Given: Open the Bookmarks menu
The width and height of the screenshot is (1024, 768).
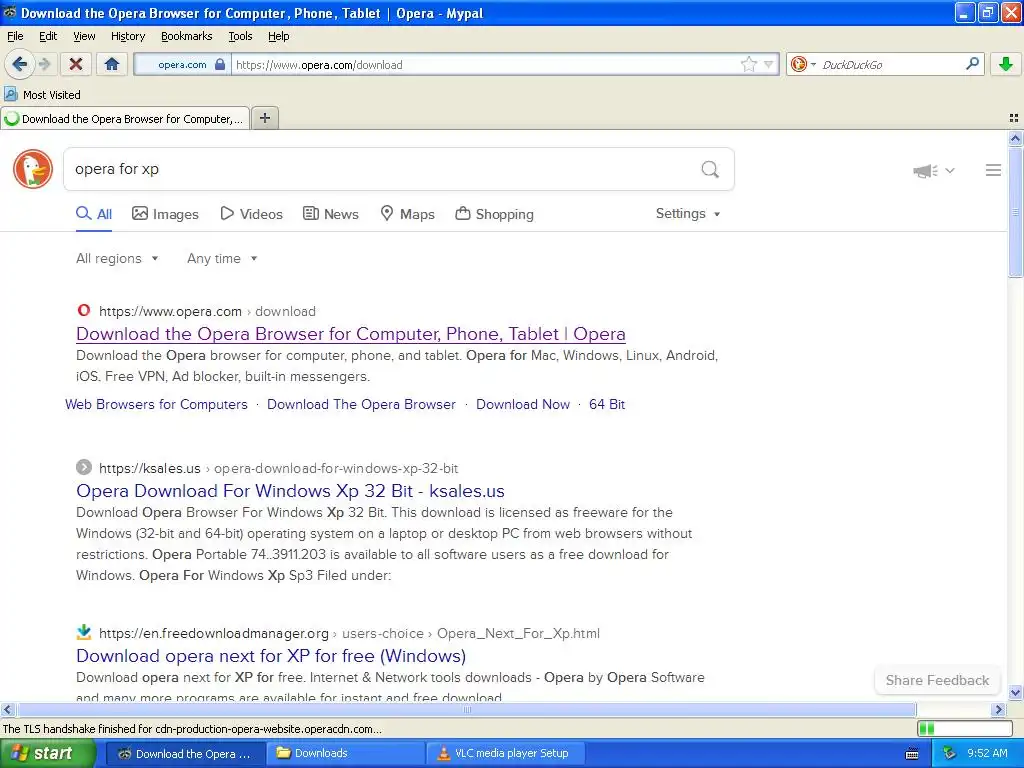Looking at the screenshot, I should 186,36.
